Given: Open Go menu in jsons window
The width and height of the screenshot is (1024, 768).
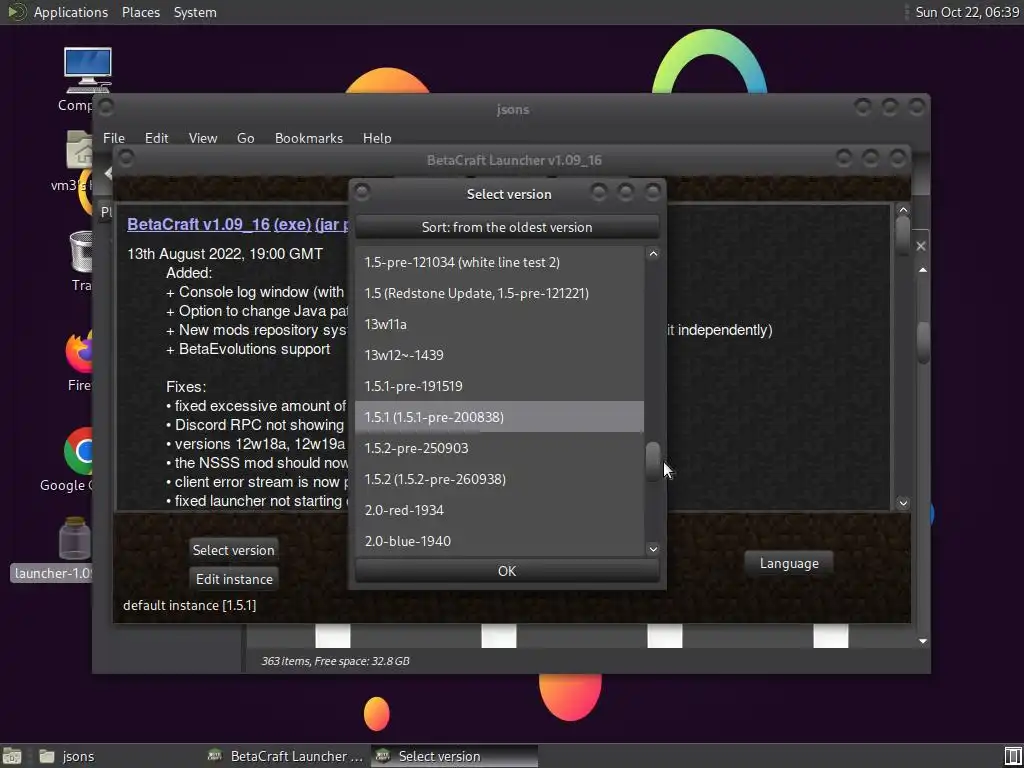Looking at the screenshot, I should click(x=246, y=138).
